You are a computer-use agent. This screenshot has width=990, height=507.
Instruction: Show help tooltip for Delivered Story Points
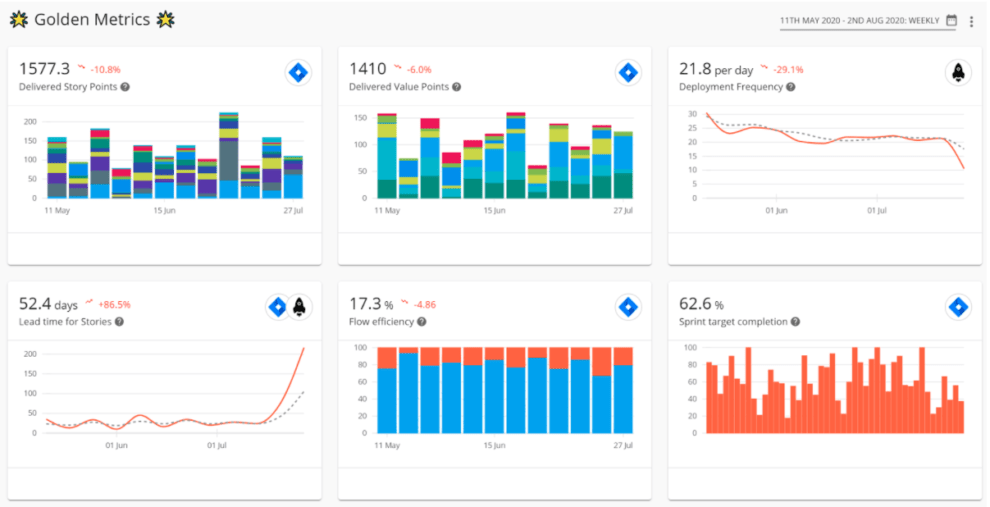(125, 87)
